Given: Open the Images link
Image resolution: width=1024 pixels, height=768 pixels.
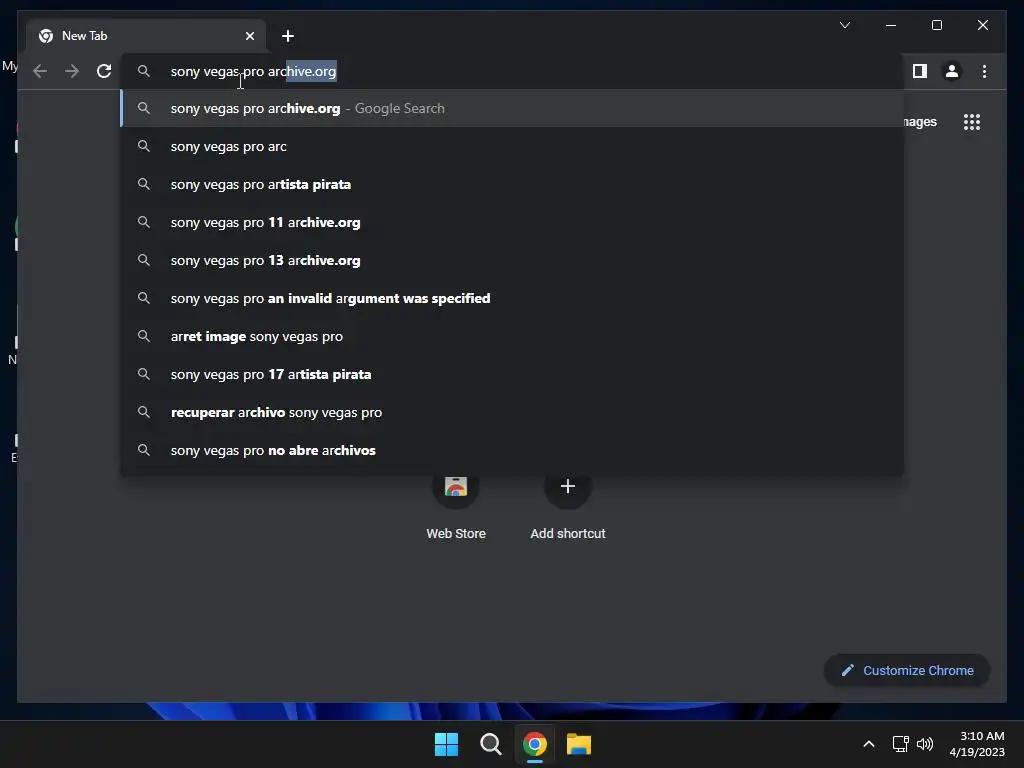Looking at the screenshot, I should tap(920, 121).
